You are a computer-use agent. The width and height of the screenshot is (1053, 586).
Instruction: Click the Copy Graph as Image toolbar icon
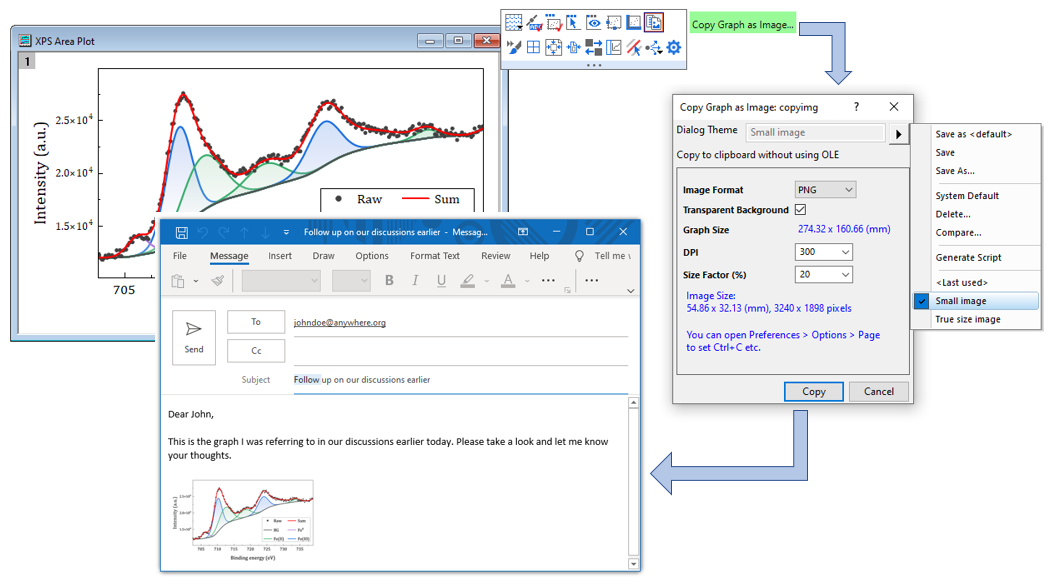coord(654,23)
